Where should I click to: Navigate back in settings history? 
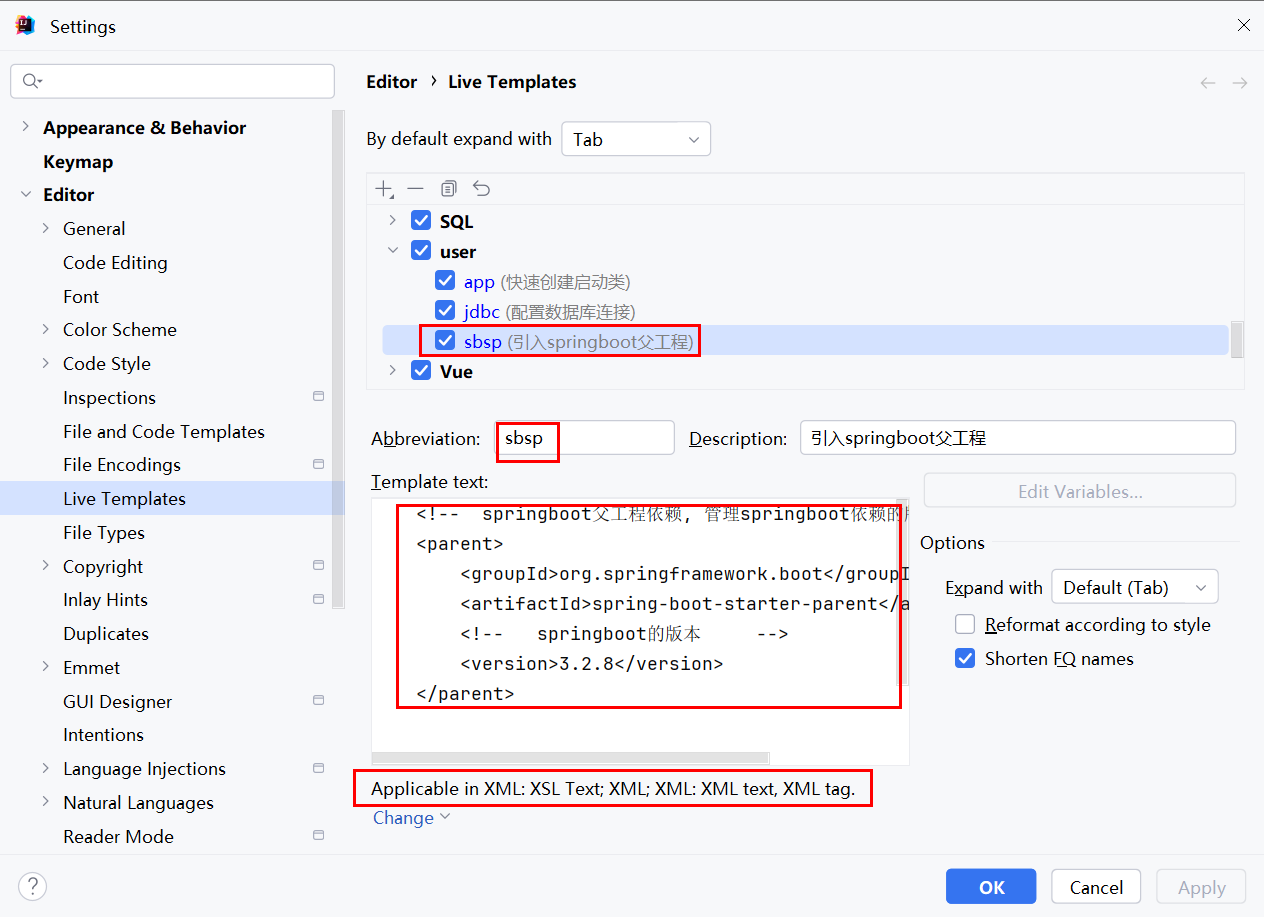pos(1208,83)
